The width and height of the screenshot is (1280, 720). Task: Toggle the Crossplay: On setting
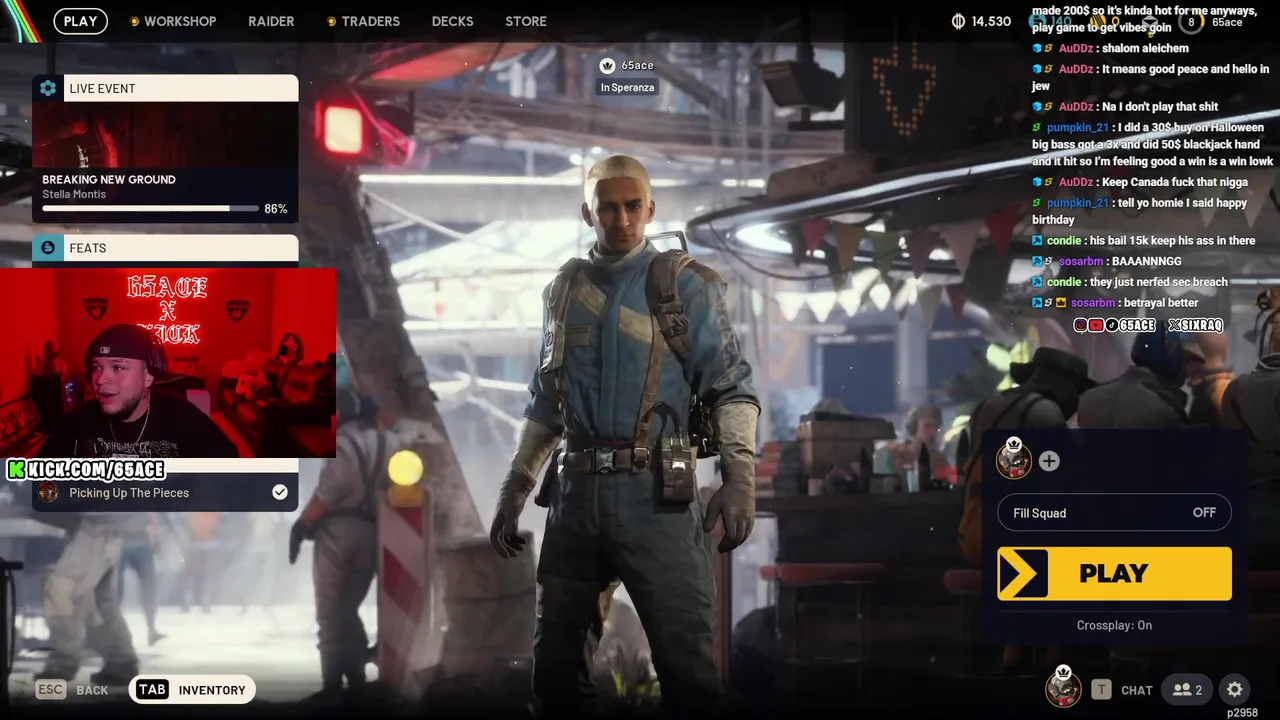pos(1114,625)
